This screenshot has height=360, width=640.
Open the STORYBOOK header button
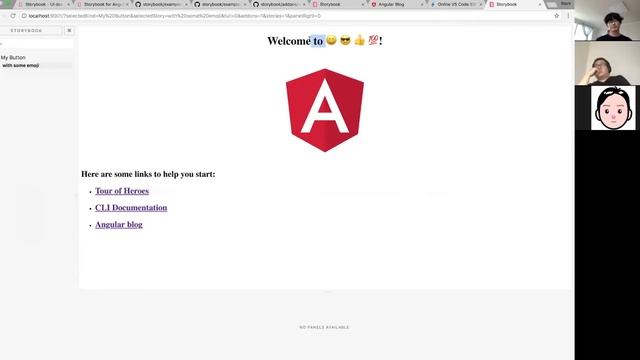(x=27, y=31)
